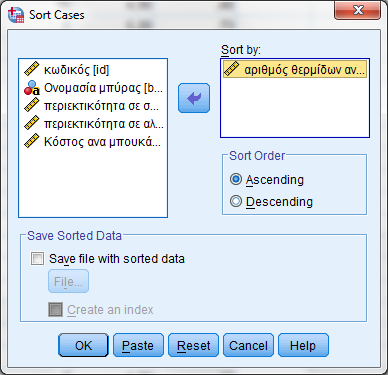Click the nominal string icon beside Ονομασία μπύρας
Image resolution: width=388 pixels, height=375 pixels.
point(32,87)
